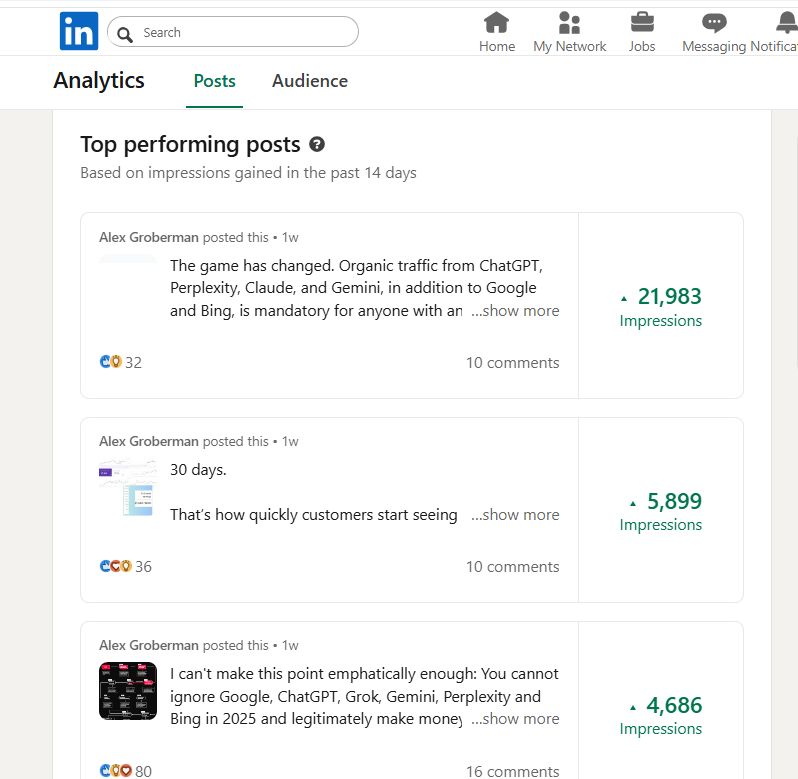The image size is (798, 779).
Task: Click the 36 reactions count
Action: 144,566
